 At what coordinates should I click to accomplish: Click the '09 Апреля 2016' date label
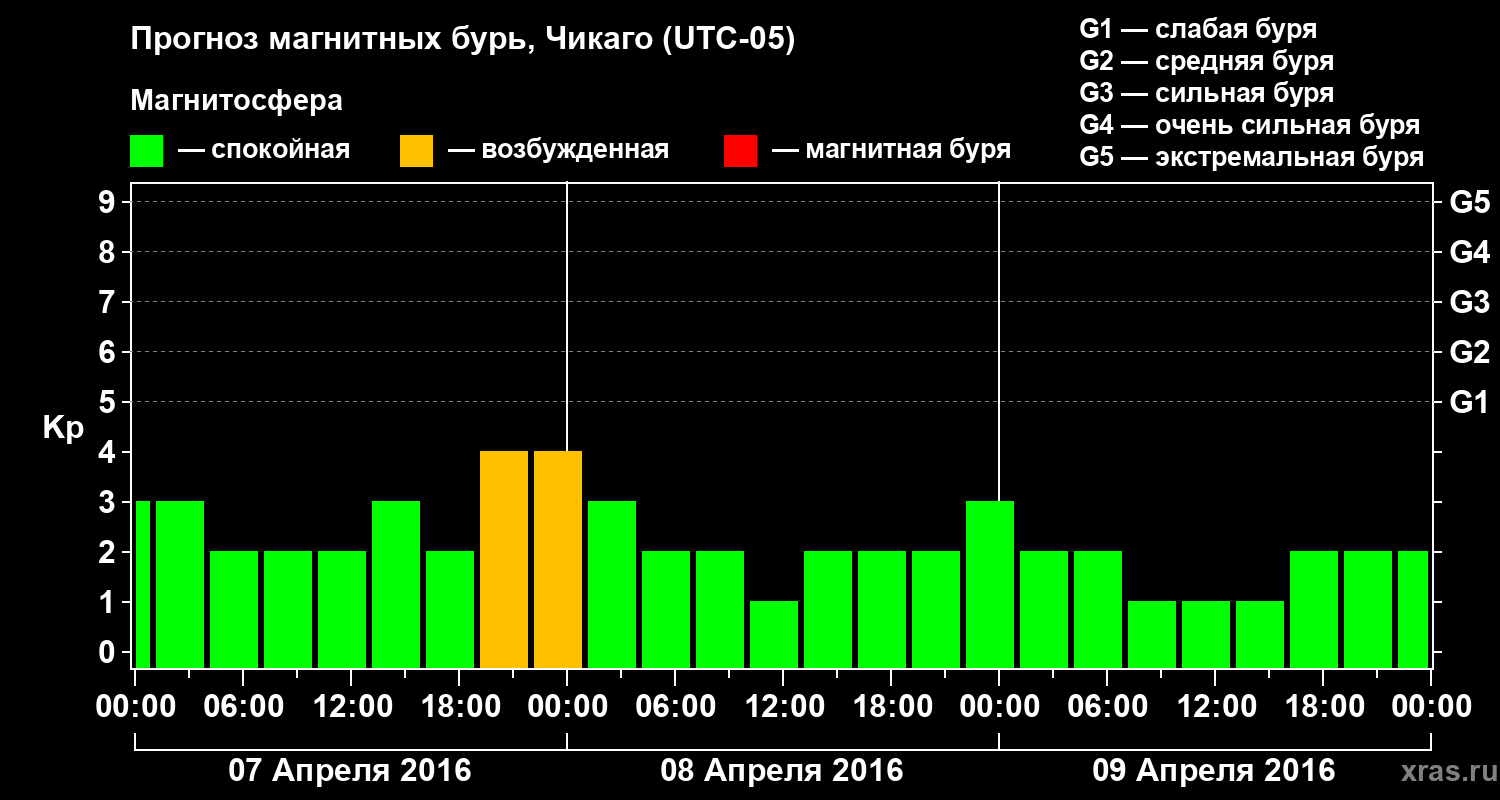tap(1214, 771)
